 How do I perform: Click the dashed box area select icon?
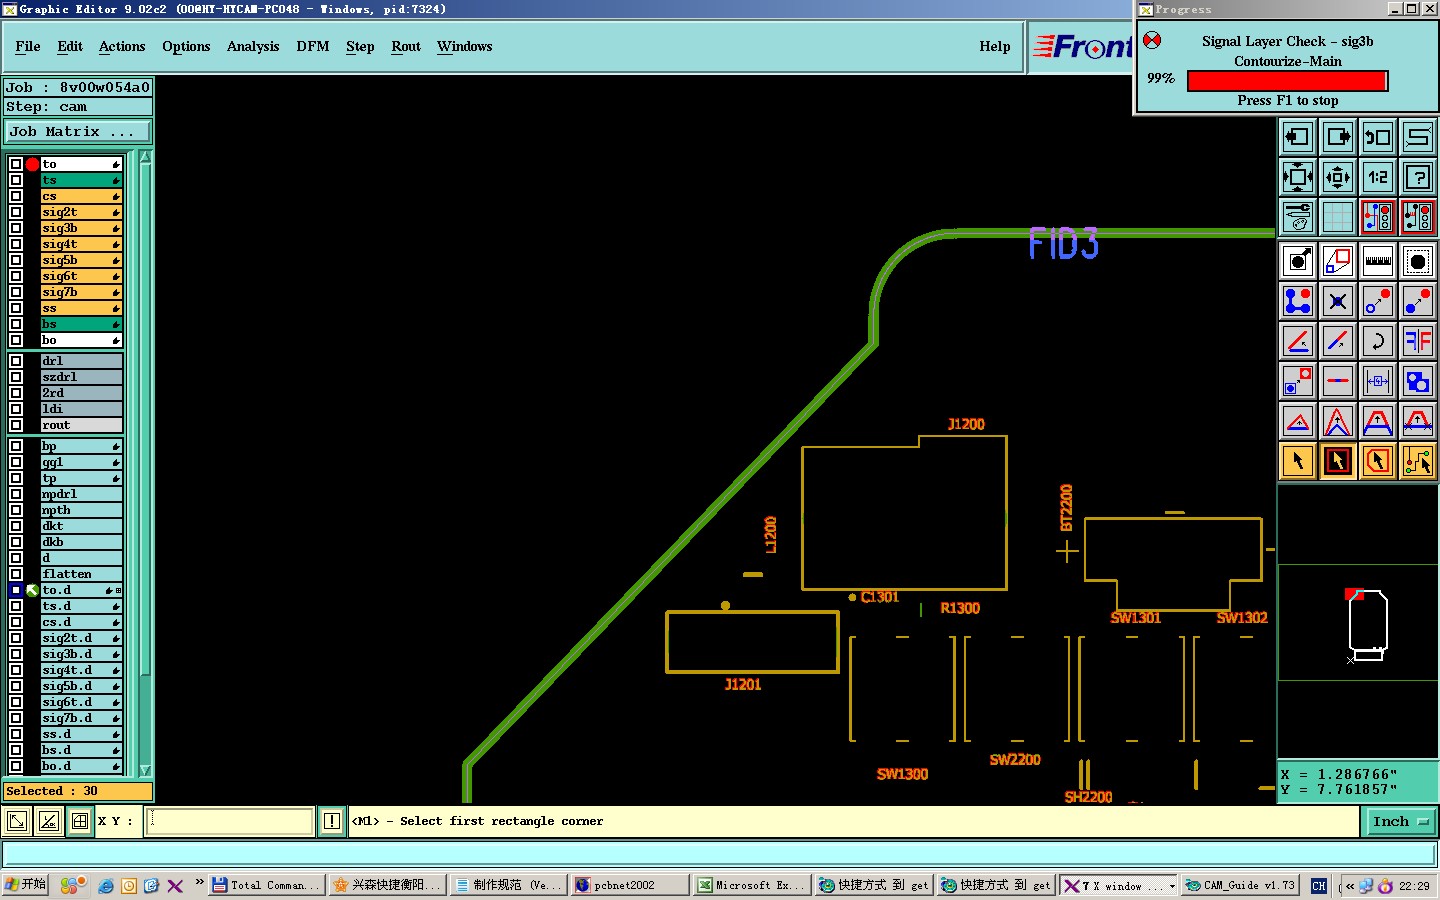(1417, 261)
